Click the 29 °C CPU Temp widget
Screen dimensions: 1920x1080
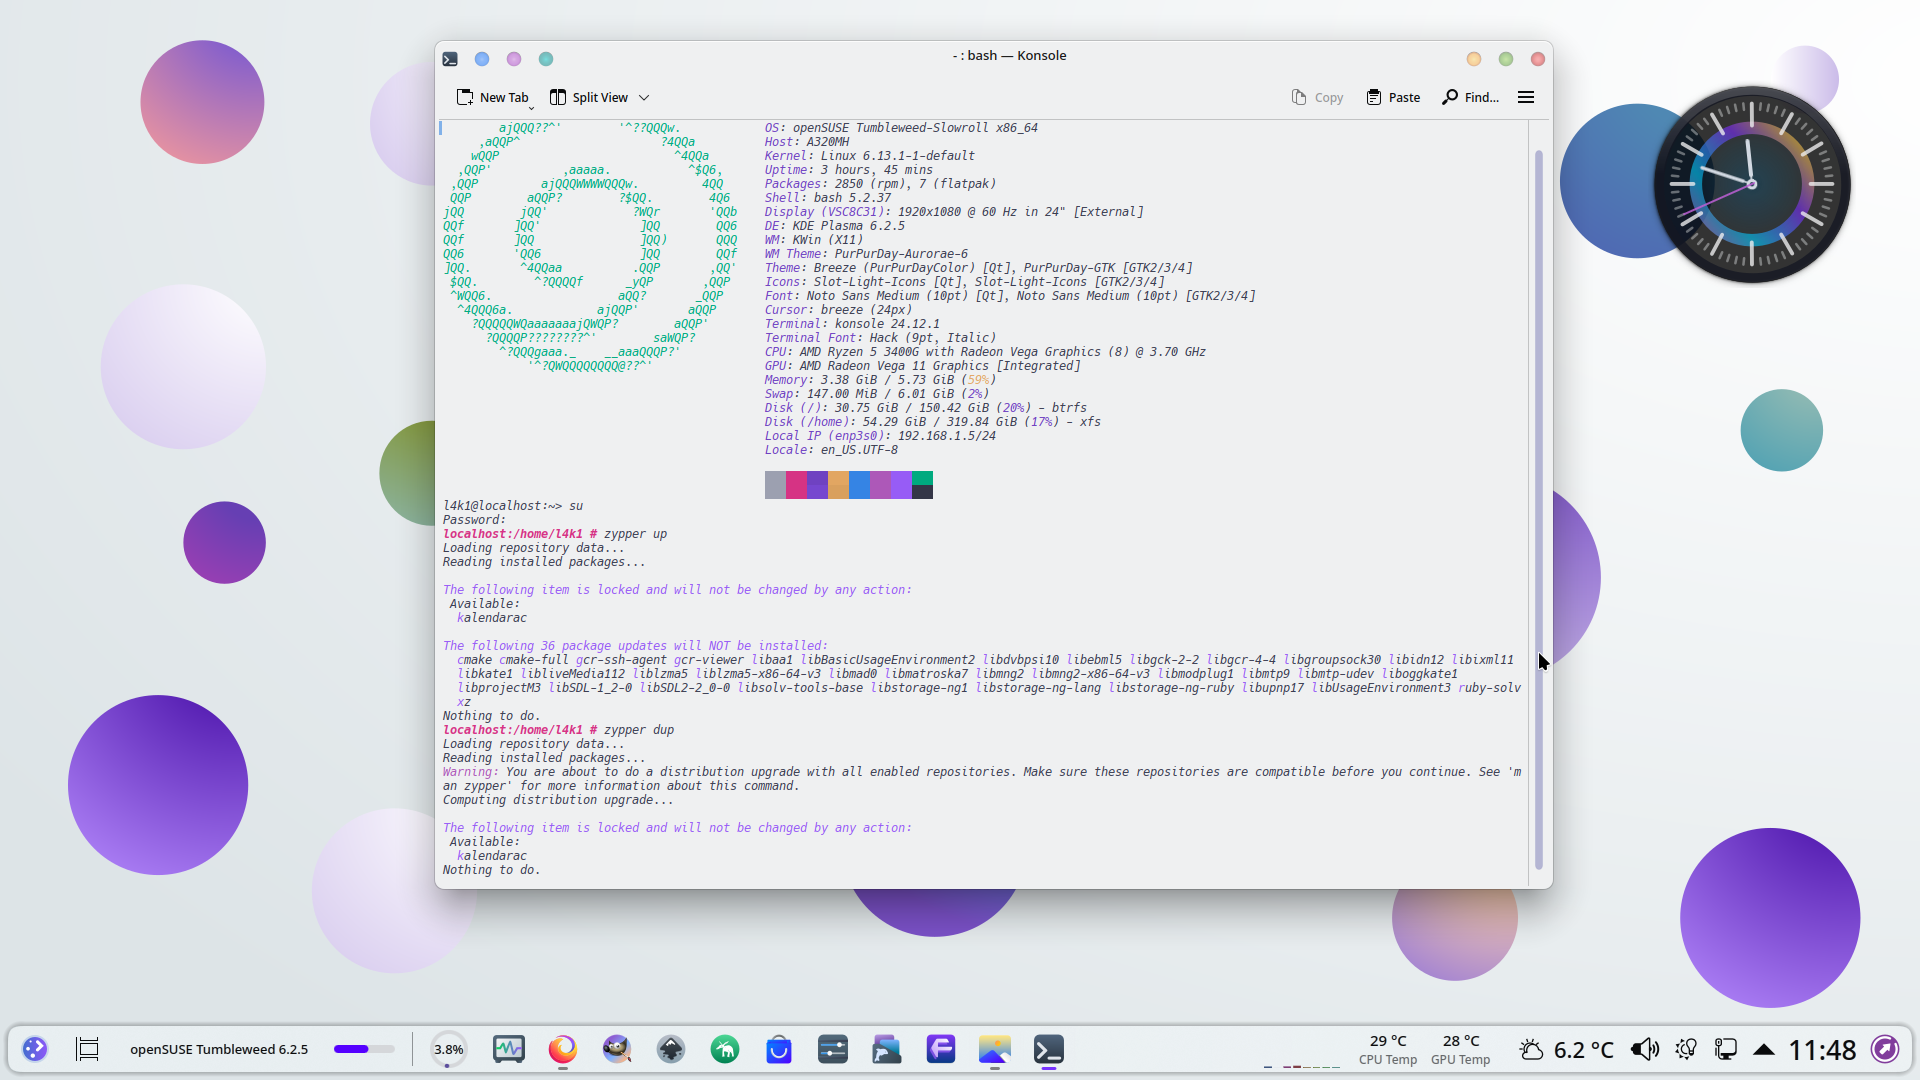click(x=1388, y=1049)
